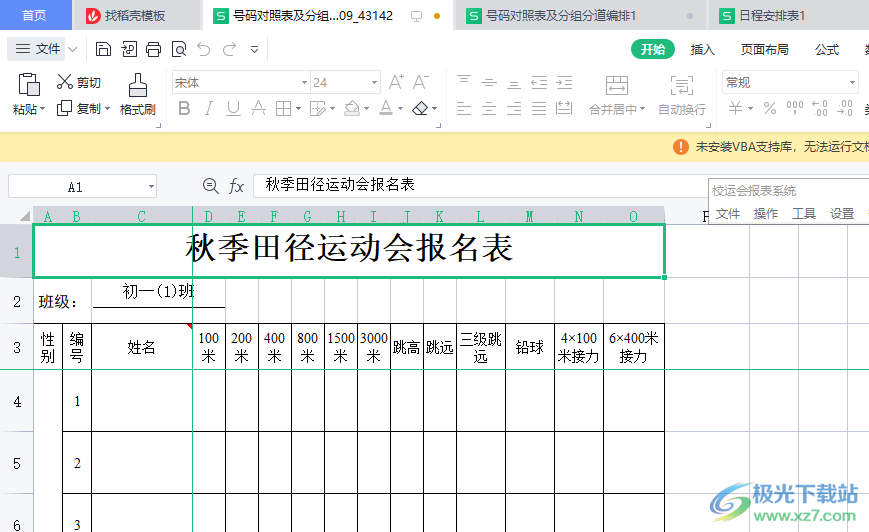Toggle Underline formatting
869x532 pixels.
pos(233,108)
